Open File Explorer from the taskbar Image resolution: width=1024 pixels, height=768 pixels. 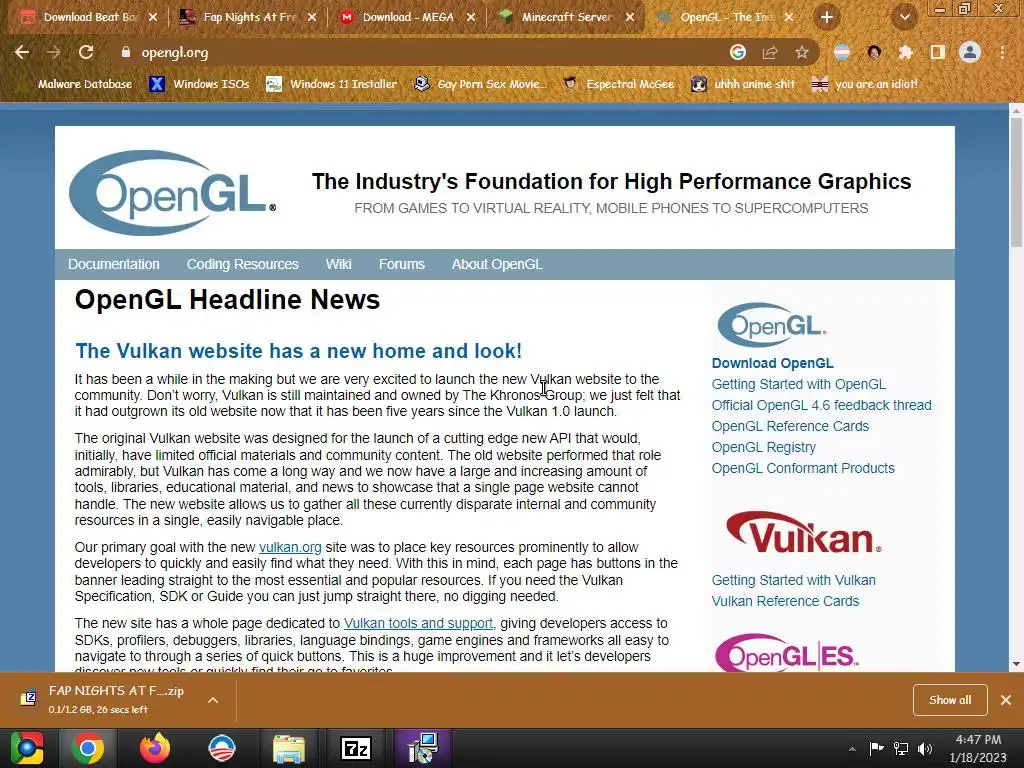(289, 748)
